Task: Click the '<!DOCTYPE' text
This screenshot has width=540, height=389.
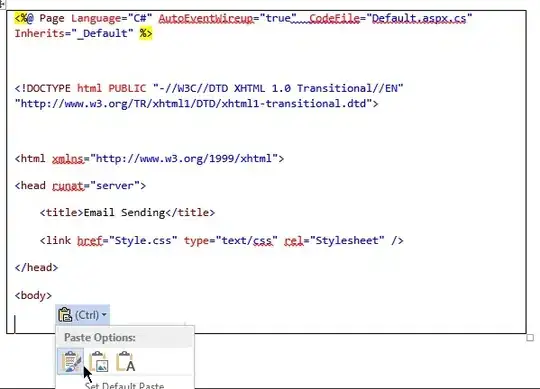Action: coord(43,88)
